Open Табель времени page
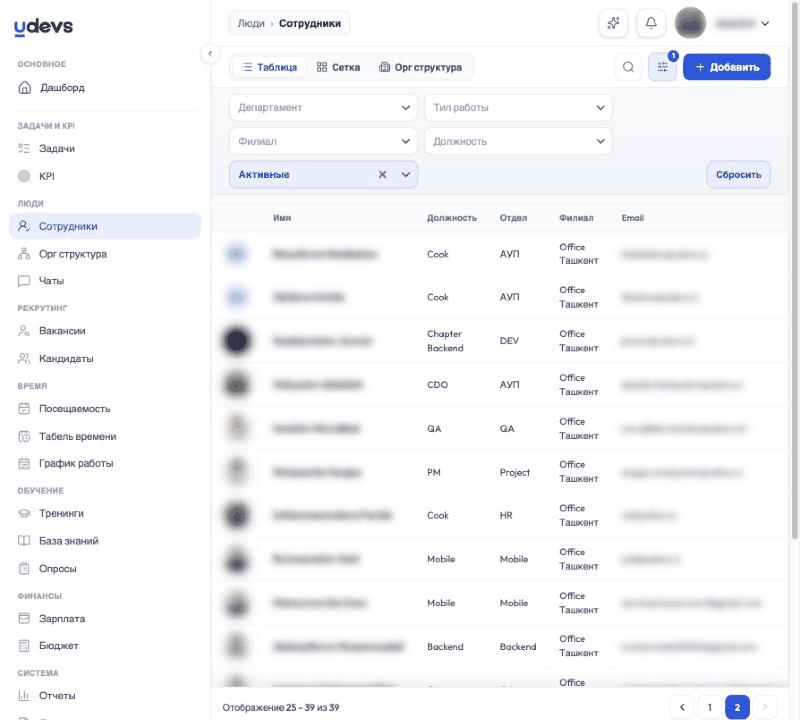The height and width of the screenshot is (720, 800). [105, 436]
